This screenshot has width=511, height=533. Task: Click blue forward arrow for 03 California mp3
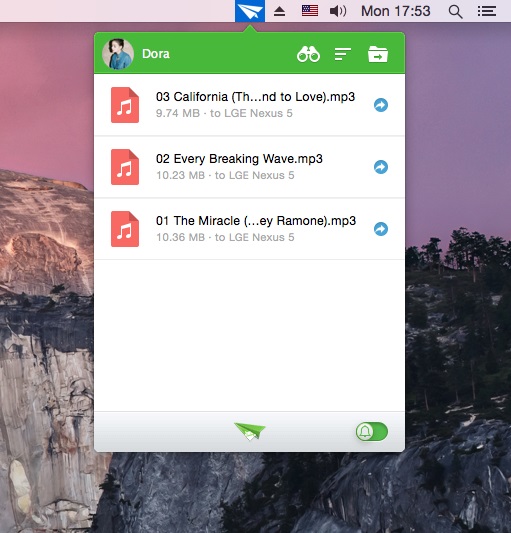click(381, 105)
